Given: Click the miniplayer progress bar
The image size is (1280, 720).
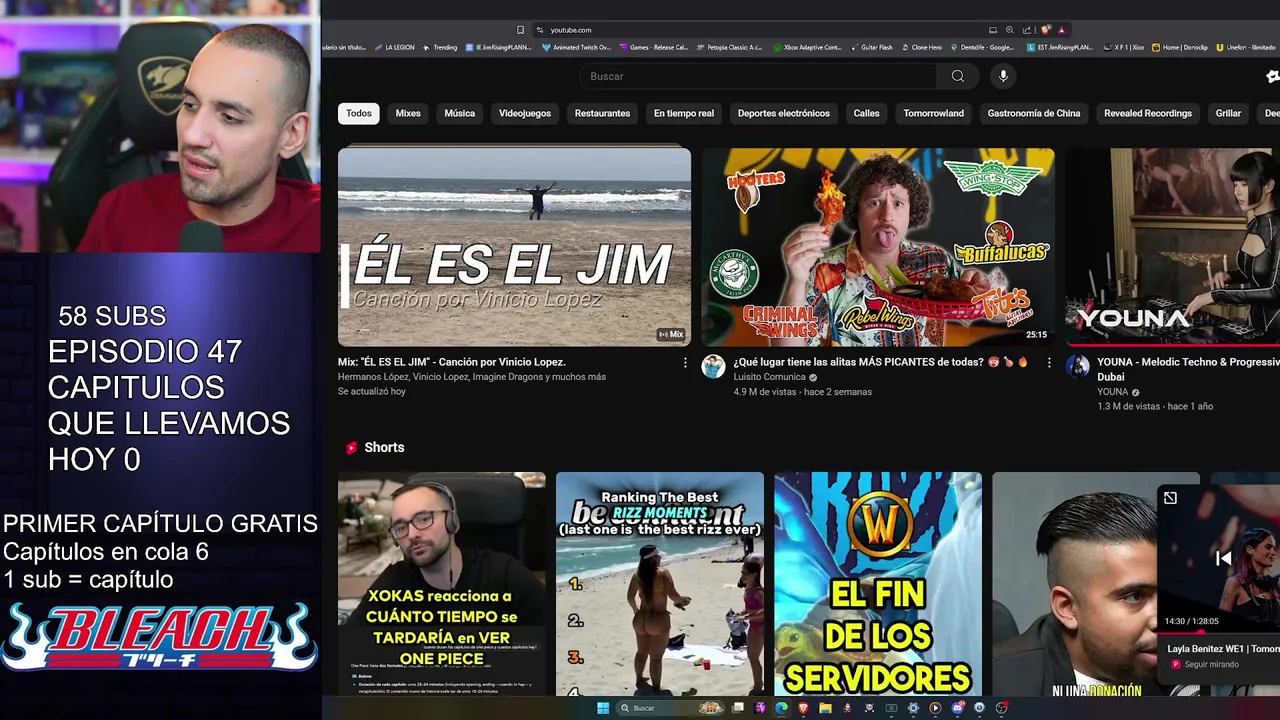Looking at the screenshot, I should click(x=1219, y=632).
